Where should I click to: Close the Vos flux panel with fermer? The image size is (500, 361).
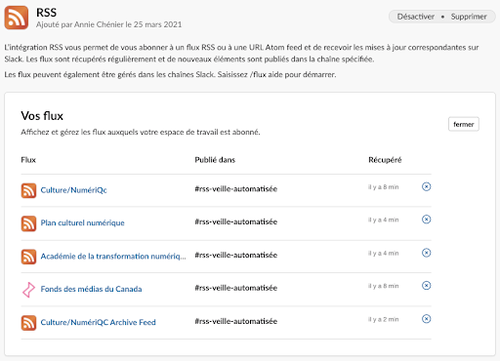463,124
